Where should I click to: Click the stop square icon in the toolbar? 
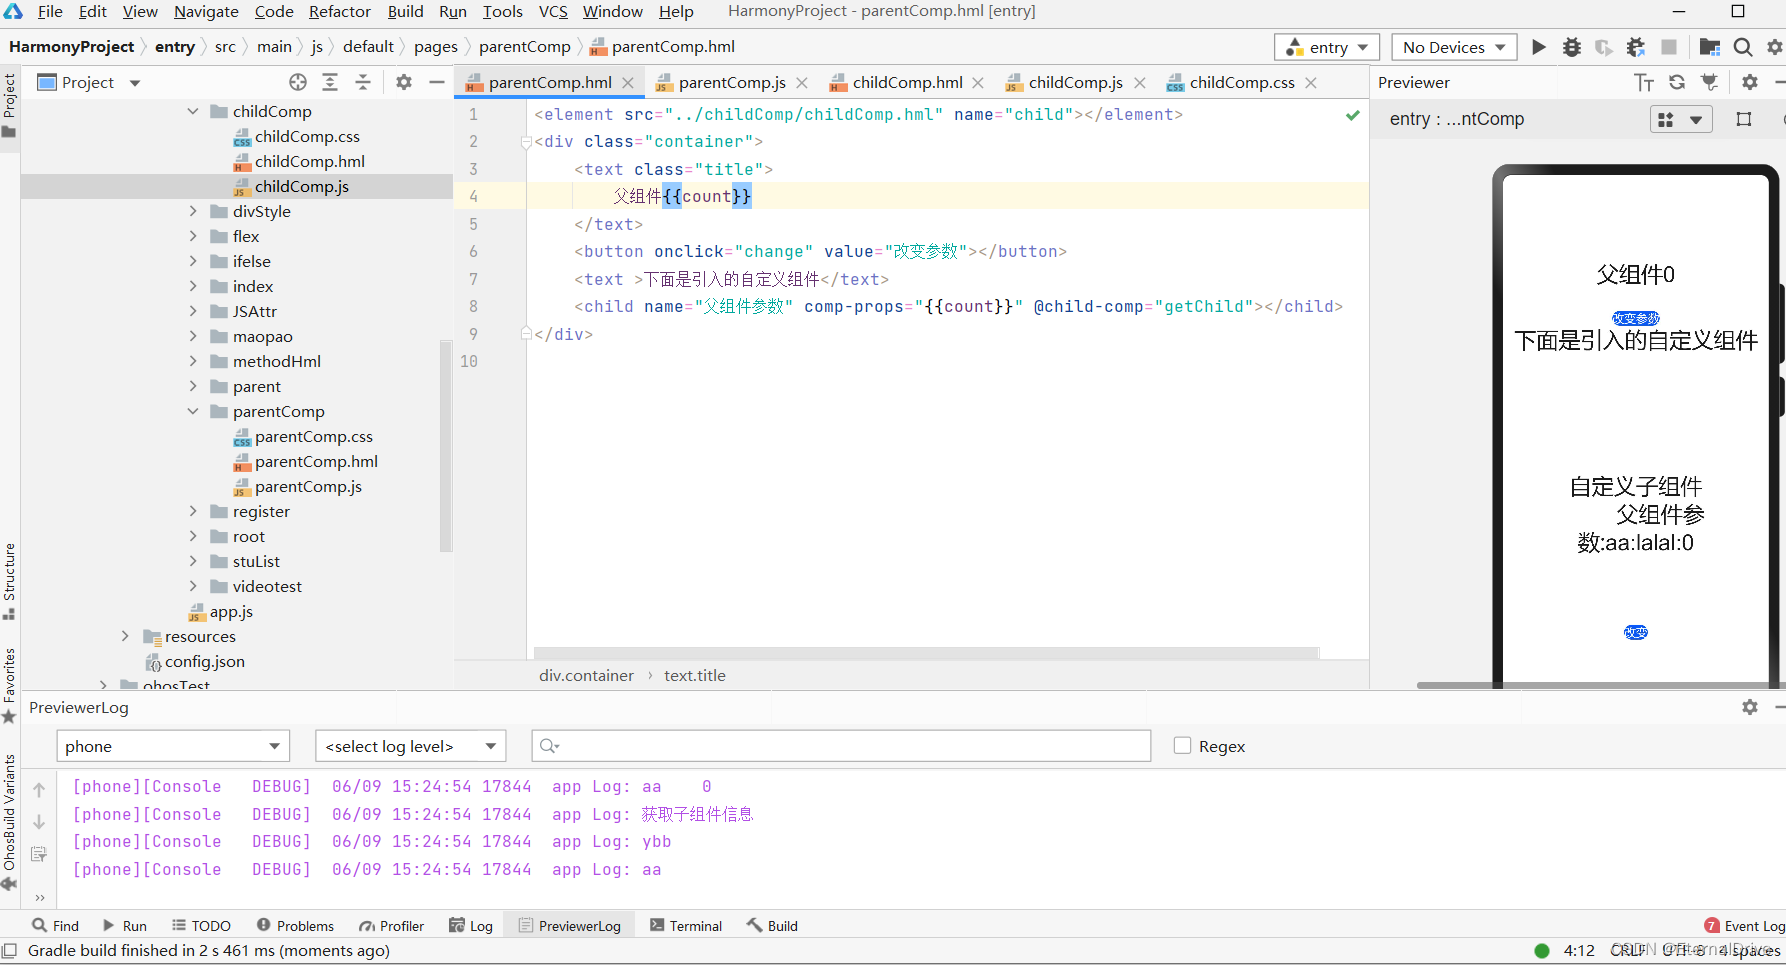[x=1669, y=47]
